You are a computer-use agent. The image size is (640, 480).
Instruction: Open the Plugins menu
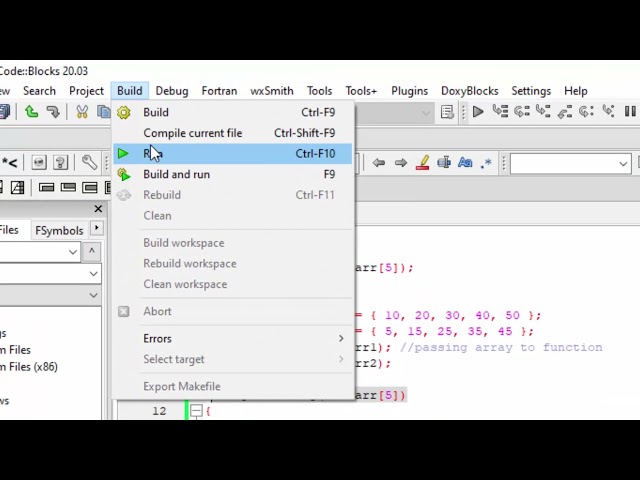pos(409,91)
